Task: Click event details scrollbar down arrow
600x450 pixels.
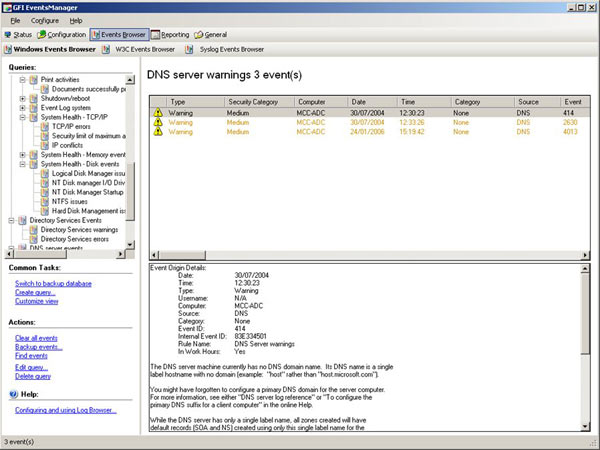Action: 585,426
